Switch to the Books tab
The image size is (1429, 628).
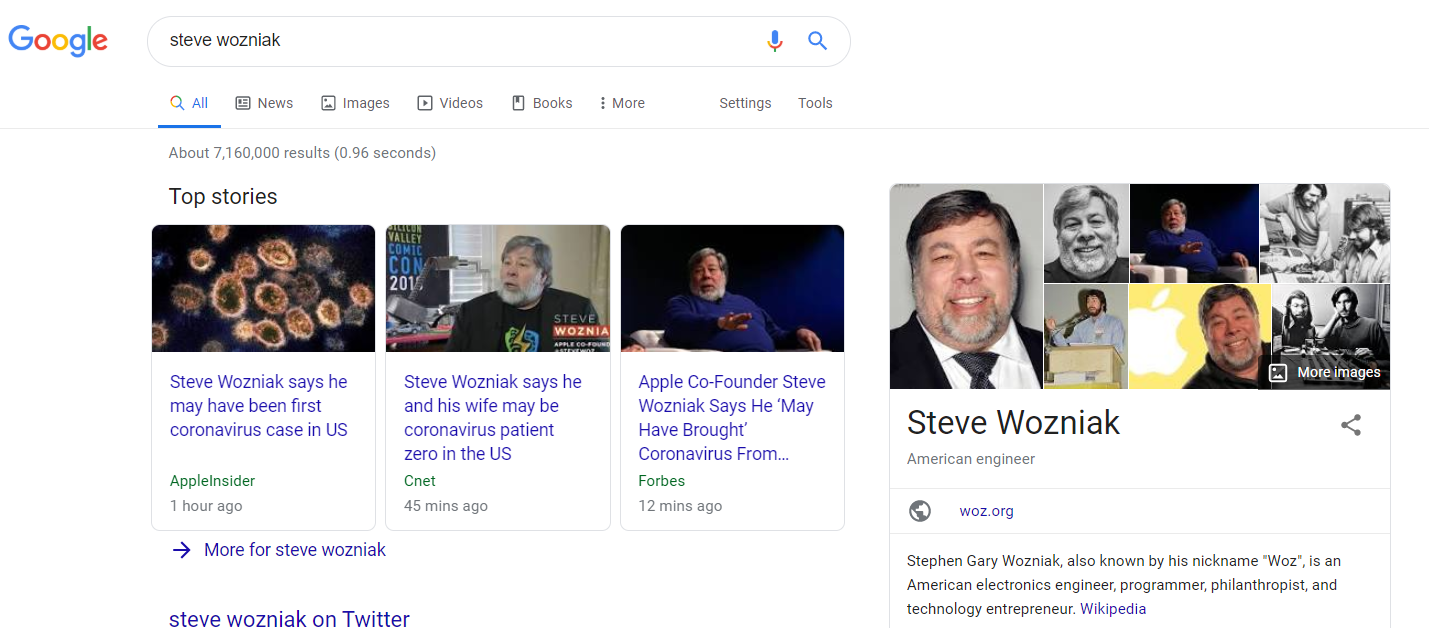point(542,103)
